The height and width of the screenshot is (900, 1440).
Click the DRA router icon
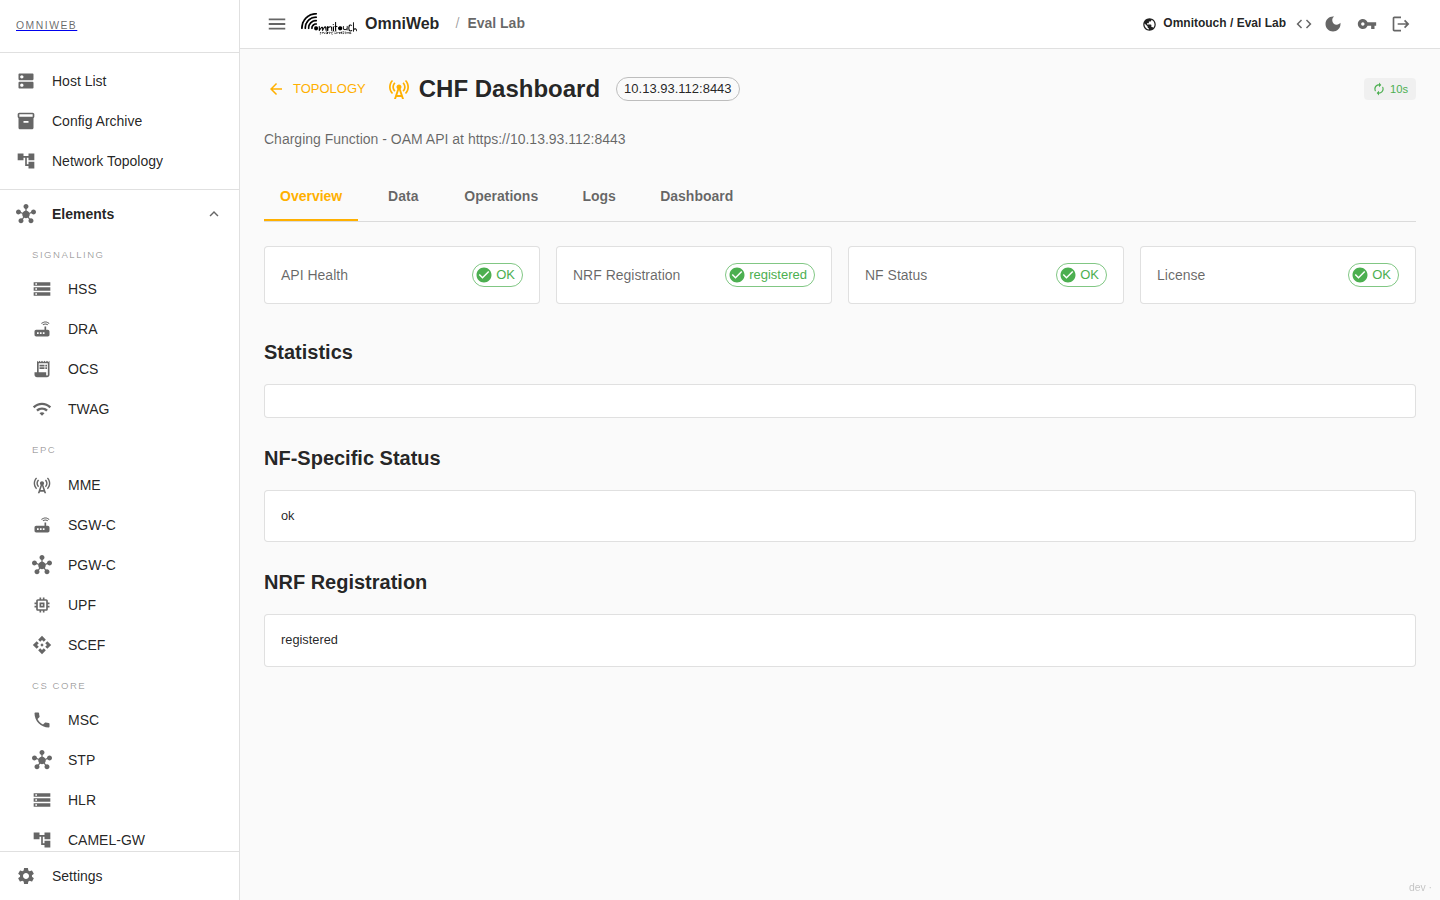click(42, 329)
